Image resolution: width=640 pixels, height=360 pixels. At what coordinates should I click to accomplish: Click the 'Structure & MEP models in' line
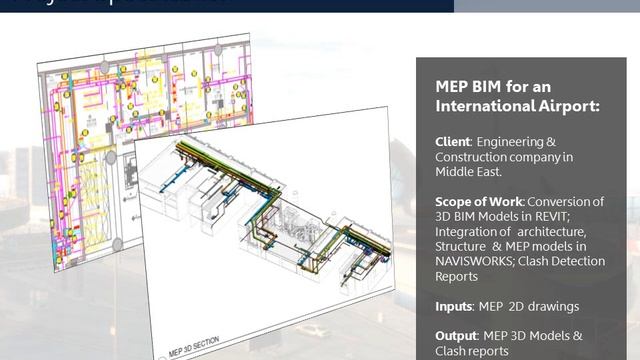[x=511, y=247]
